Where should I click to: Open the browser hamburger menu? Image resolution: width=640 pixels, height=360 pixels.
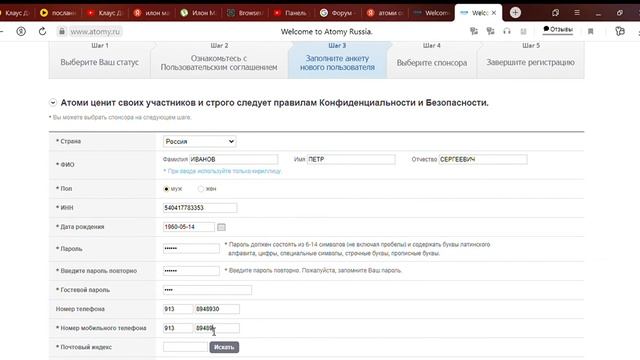coord(577,13)
